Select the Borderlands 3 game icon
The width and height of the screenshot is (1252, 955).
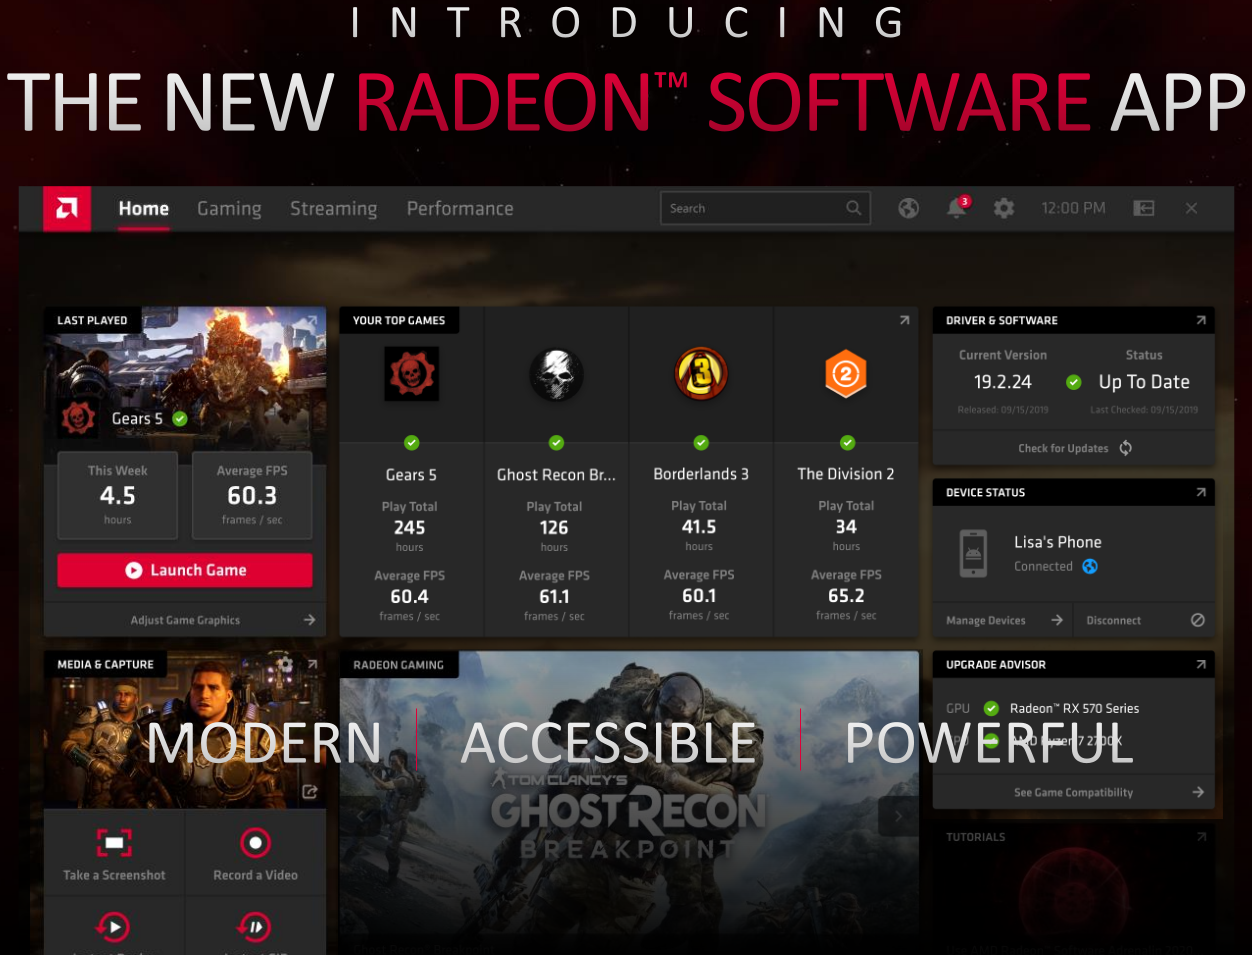(x=700, y=374)
